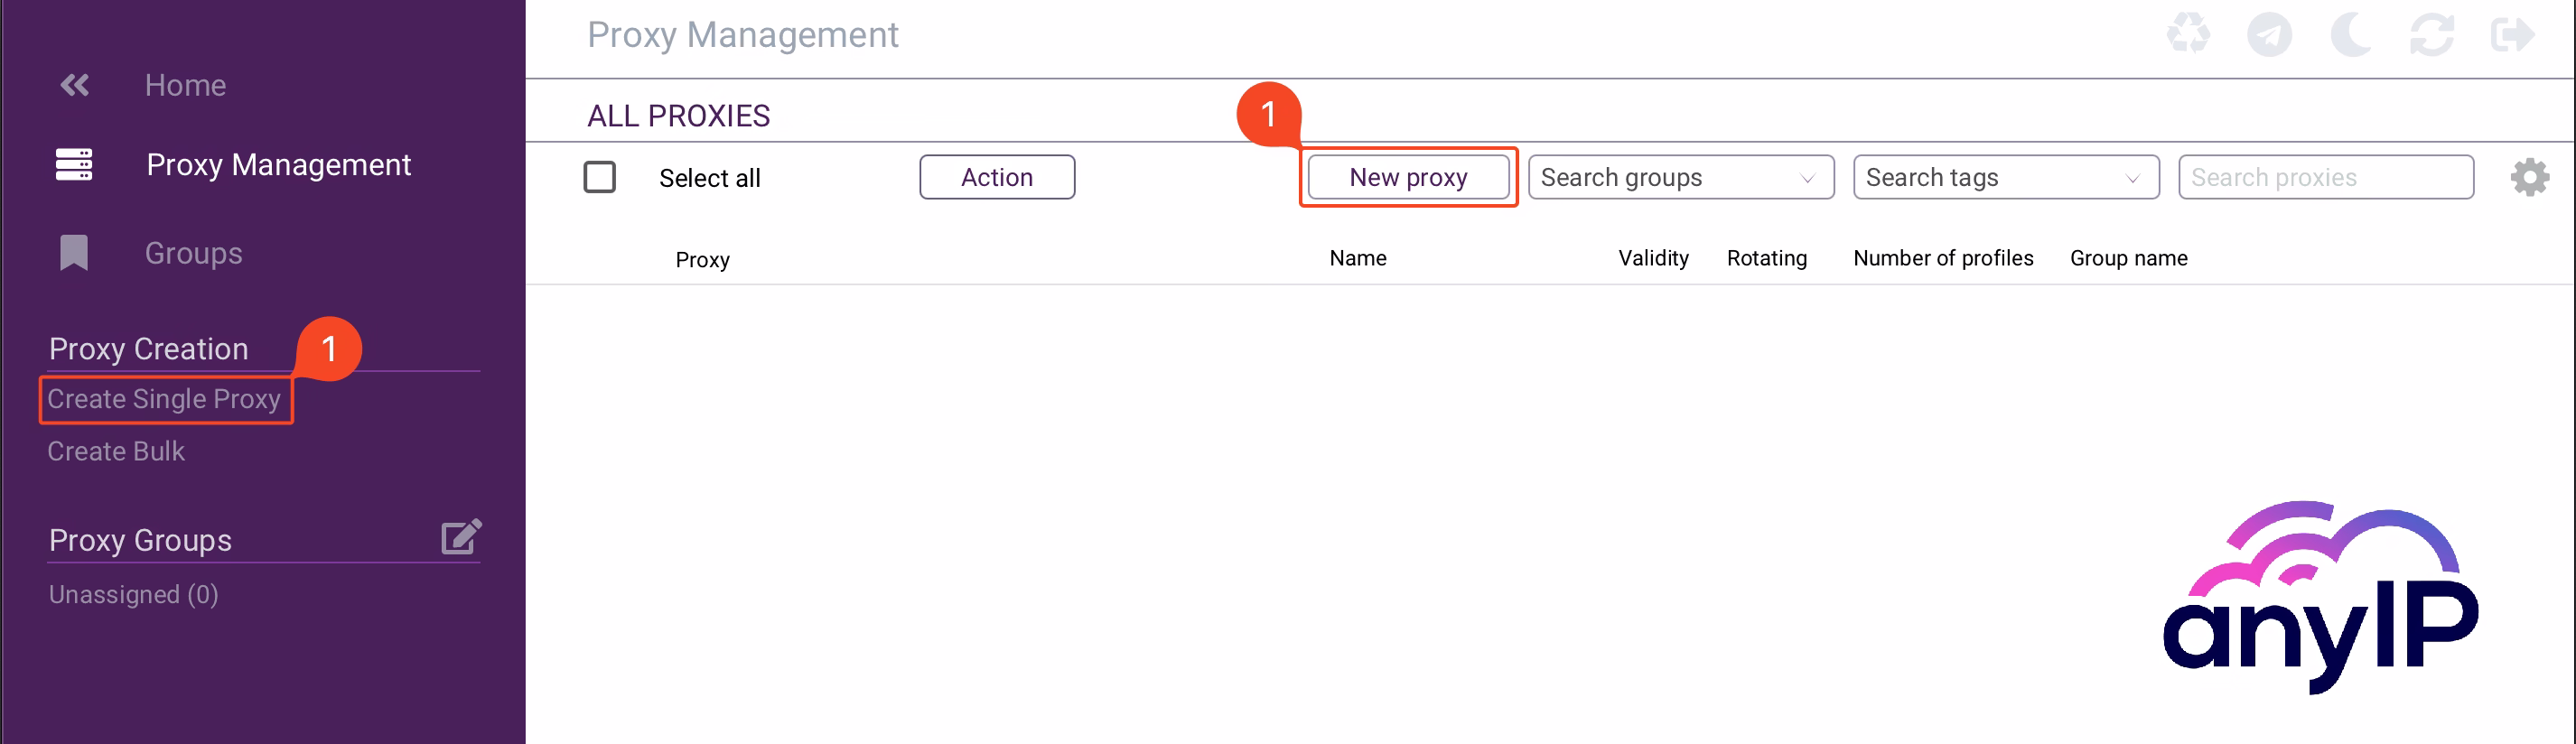Toggle selection of all proxies
Image resolution: width=2576 pixels, height=744 pixels.
coord(600,176)
